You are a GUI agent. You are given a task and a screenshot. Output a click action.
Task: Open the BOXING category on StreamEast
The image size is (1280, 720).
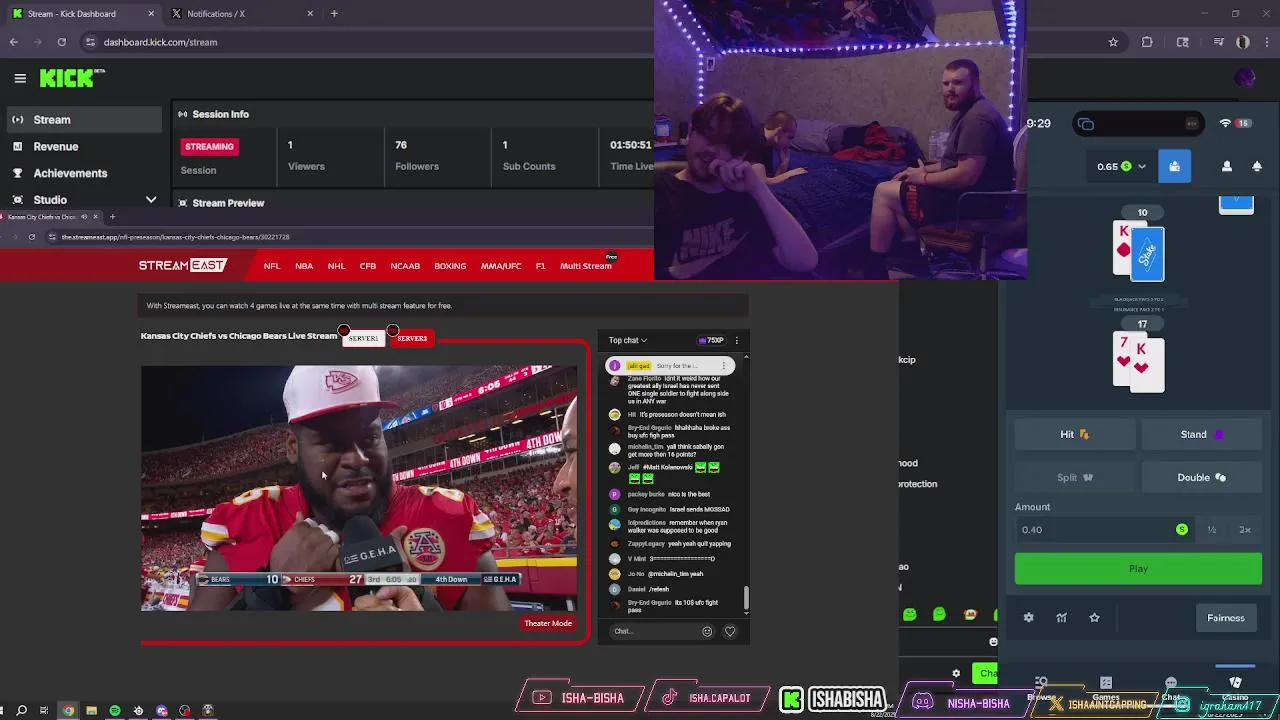click(450, 266)
